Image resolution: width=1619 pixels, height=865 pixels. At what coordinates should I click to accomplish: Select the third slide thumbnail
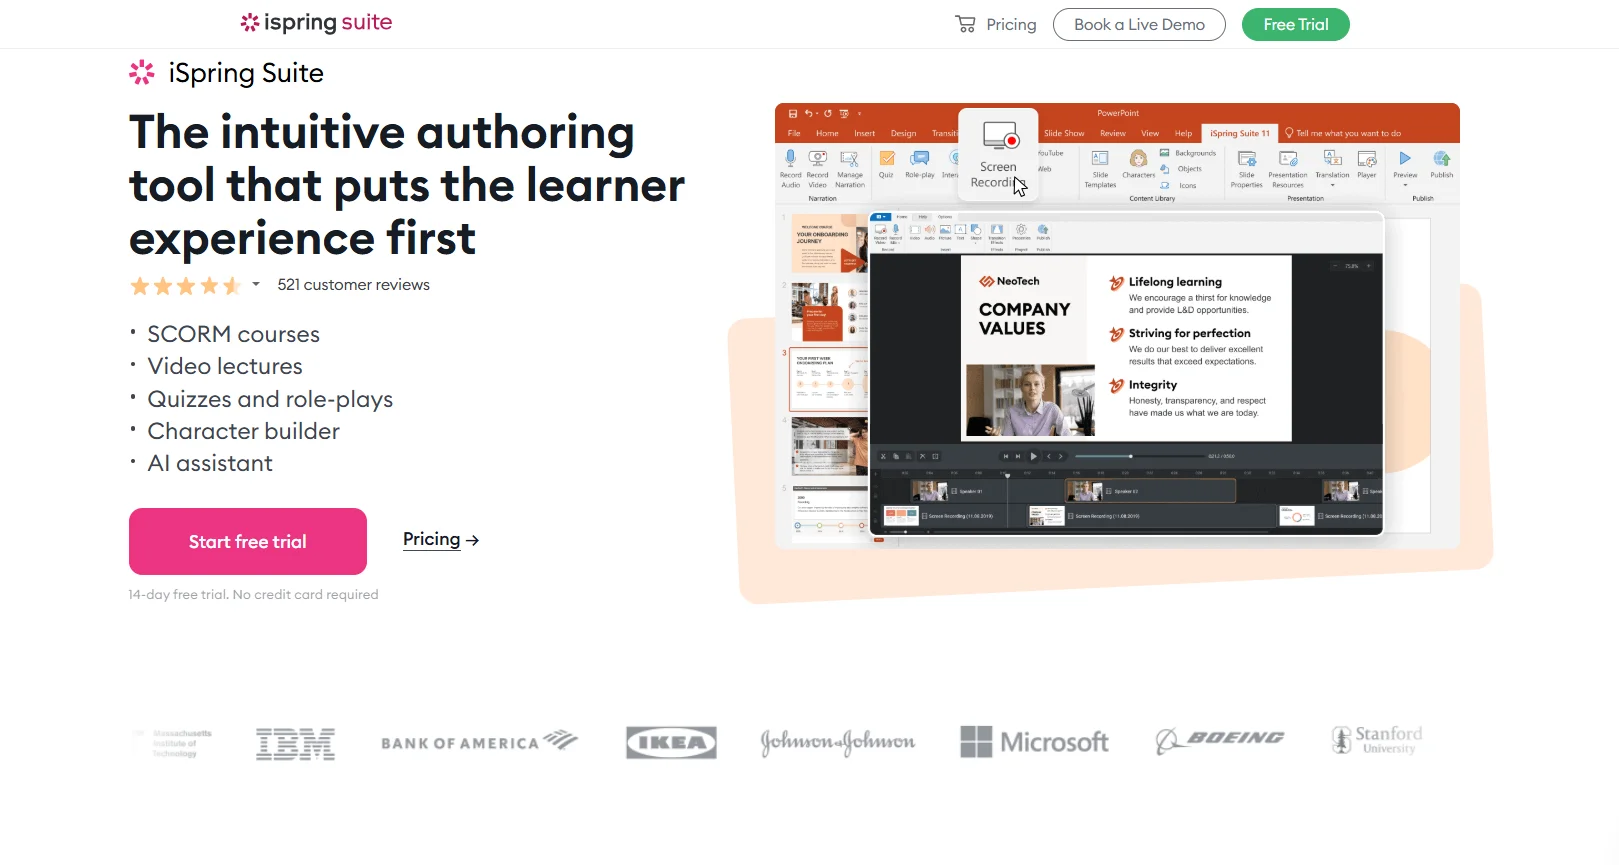(x=828, y=380)
